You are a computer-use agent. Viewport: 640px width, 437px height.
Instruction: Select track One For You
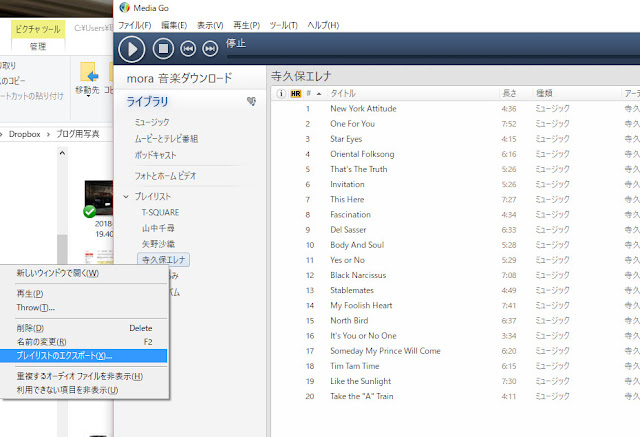[353, 124]
